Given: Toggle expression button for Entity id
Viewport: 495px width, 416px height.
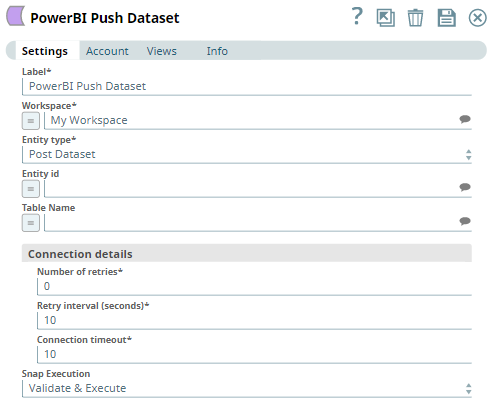Looking at the screenshot, I should [x=31, y=189].
